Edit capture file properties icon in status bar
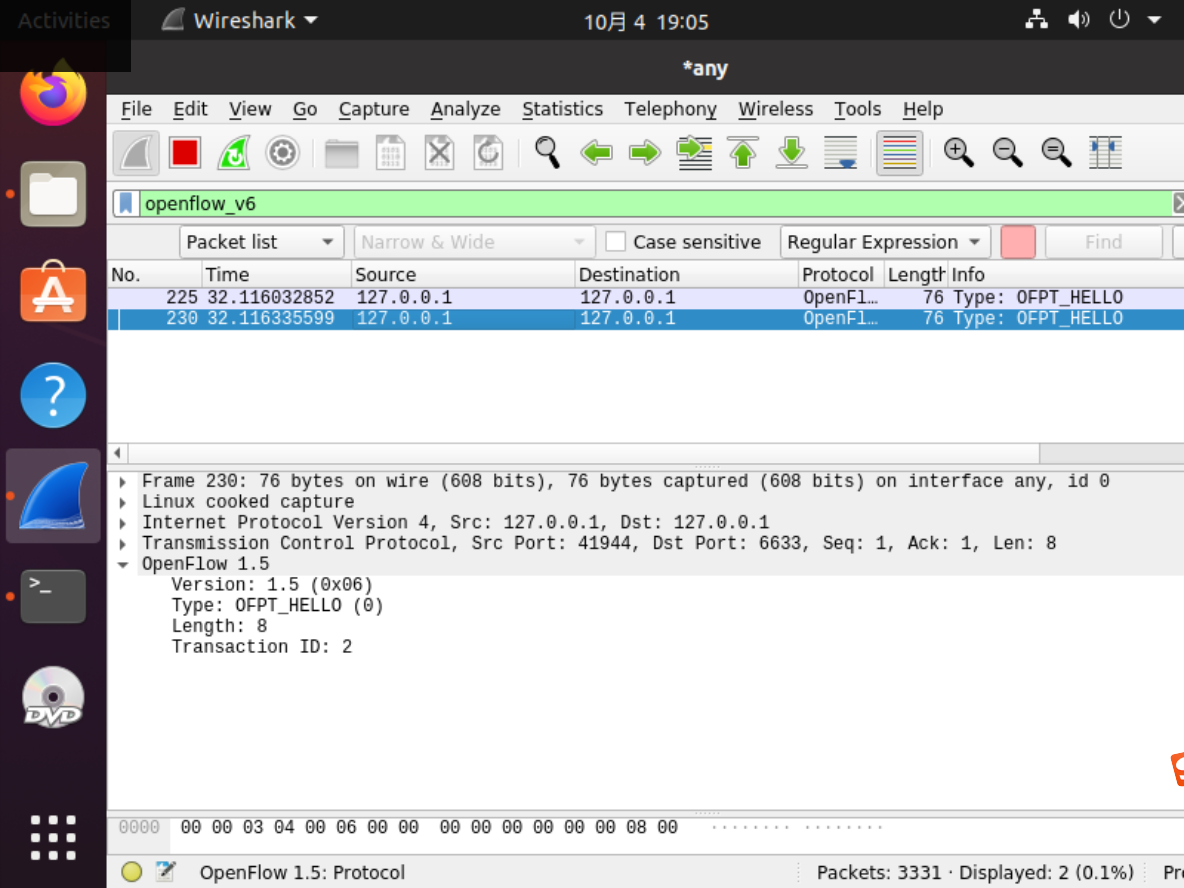 [165, 872]
